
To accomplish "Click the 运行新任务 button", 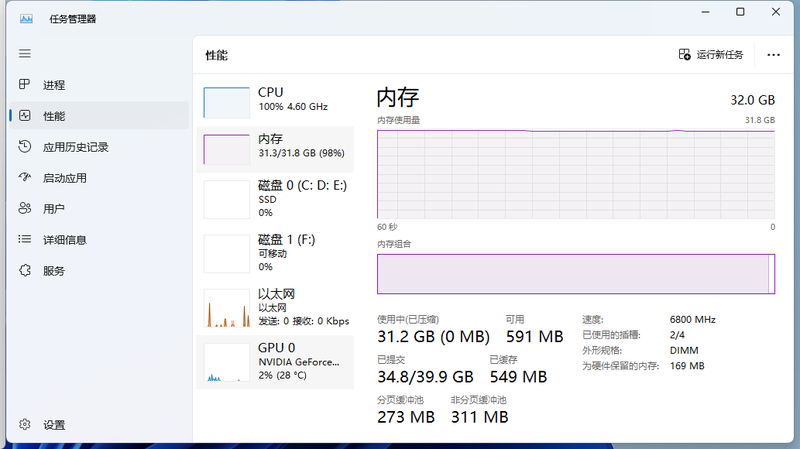I will click(711, 55).
